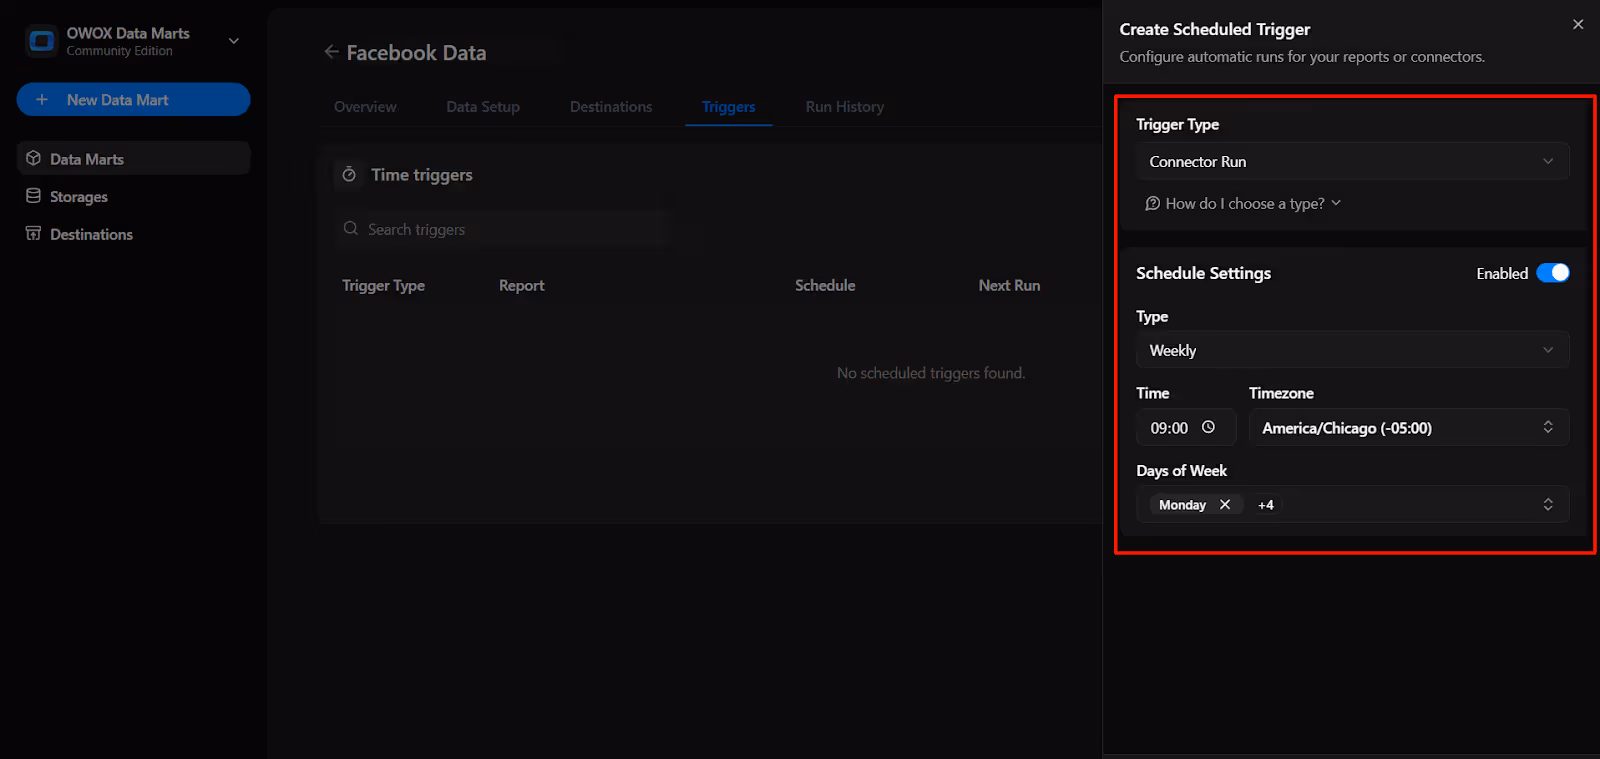Click the plus icon in New Data Mart
This screenshot has width=1600, height=759.
[x=42, y=100]
